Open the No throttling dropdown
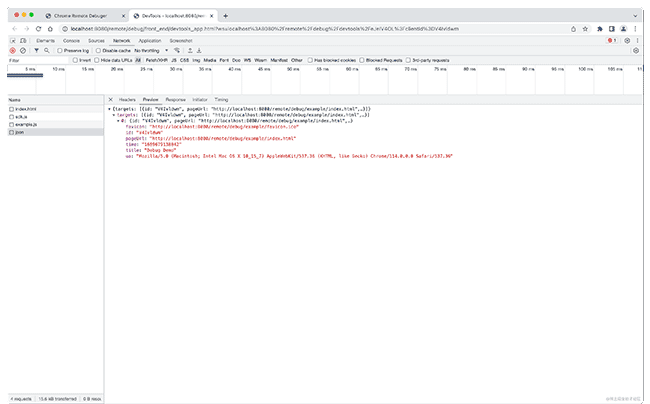The height and width of the screenshot is (404, 650). click(151, 51)
